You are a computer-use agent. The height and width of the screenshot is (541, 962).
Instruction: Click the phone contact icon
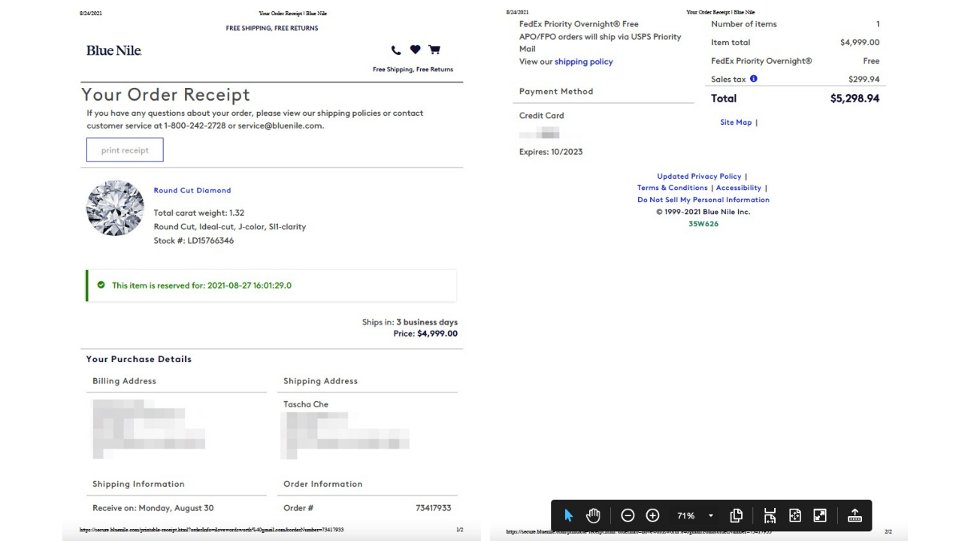pos(396,50)
